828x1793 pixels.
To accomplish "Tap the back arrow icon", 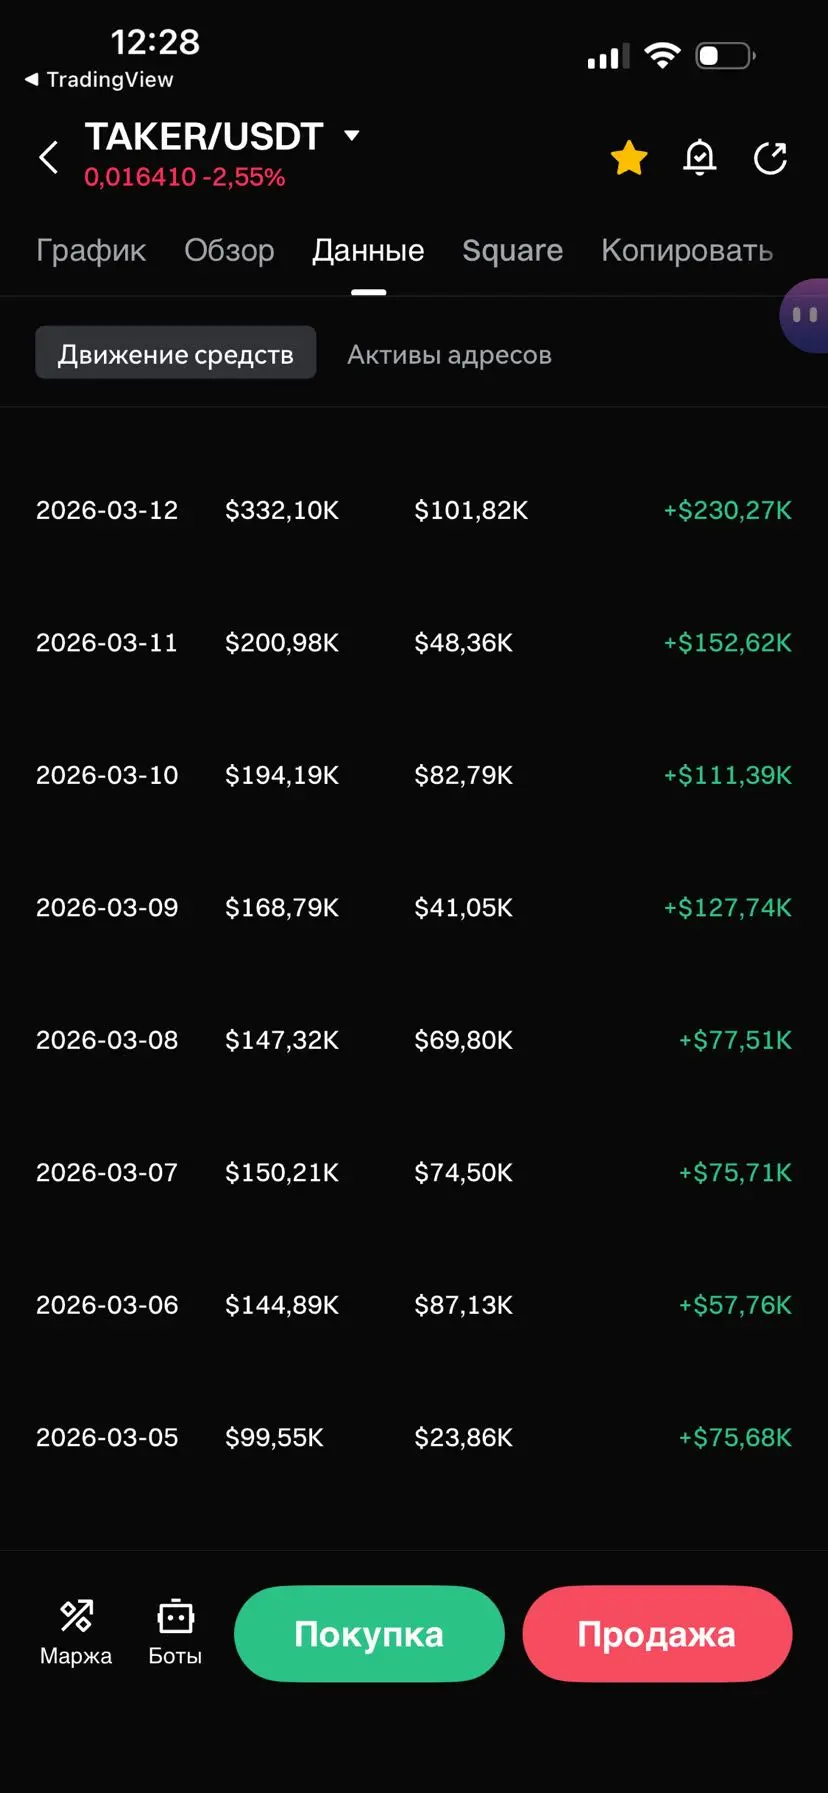I will (48, 157).
